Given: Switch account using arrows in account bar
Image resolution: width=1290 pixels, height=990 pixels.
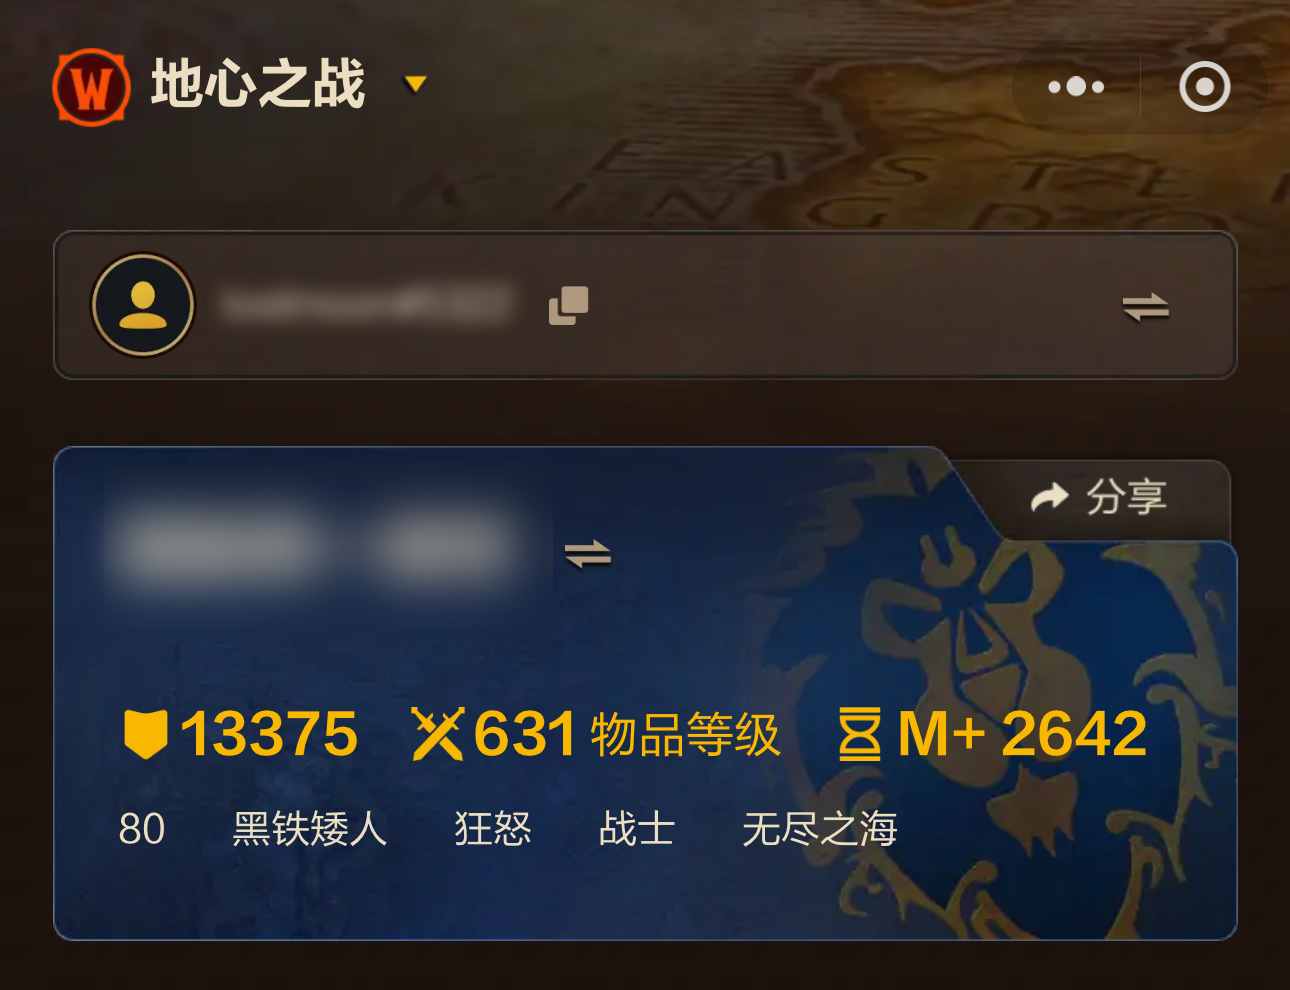Looking at the screenshot, I should click(x=1146, y=307).
